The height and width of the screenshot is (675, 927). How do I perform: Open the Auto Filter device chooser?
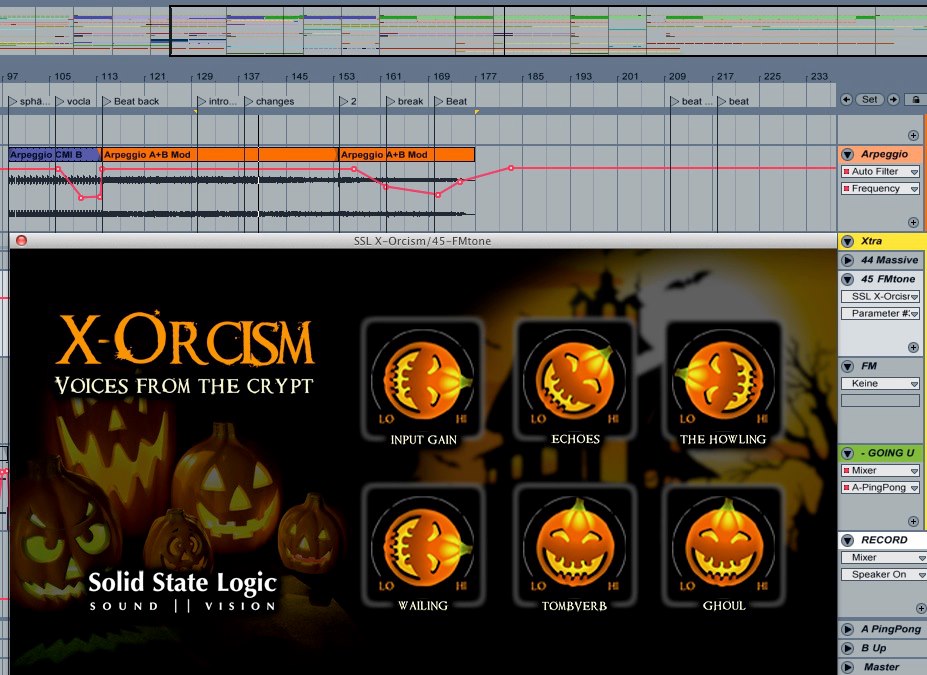pos(881,171)
